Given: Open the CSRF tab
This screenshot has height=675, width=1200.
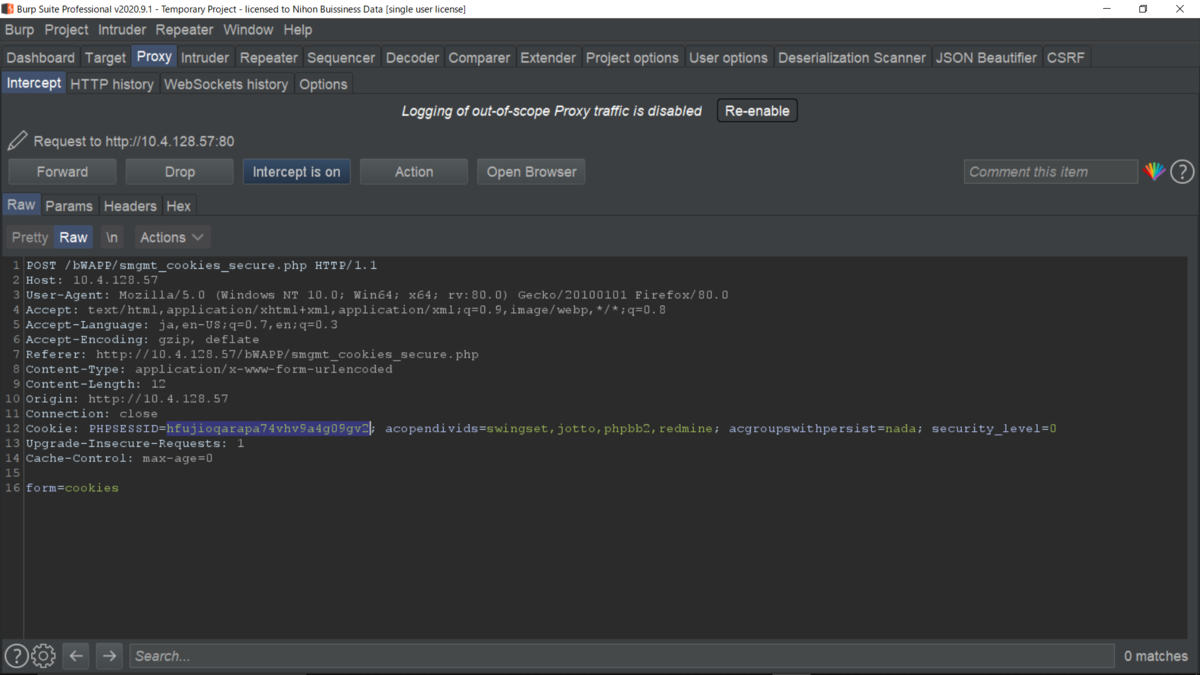Looking at the screenshot, I should point(1066,57).
